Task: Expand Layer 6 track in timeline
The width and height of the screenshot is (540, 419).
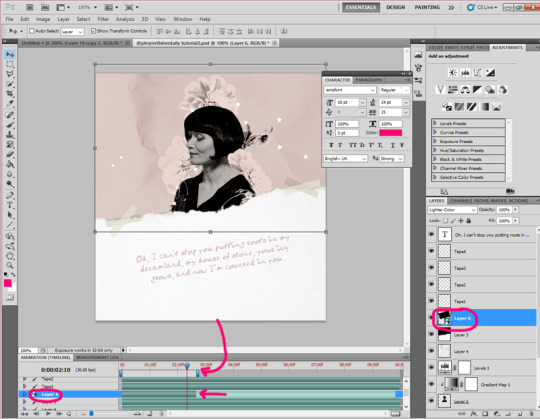Action: coord(24,394)
